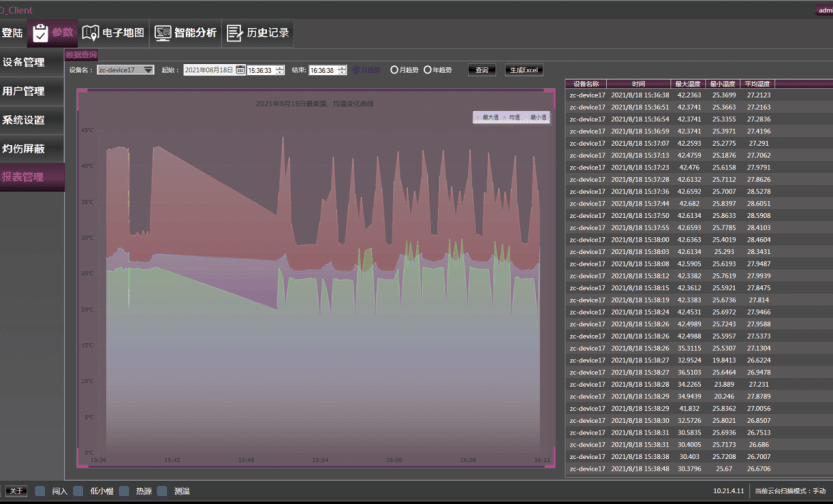Open the start date calendar picker icon
This screenshot has width=833, height=504.
[x=240, y=70]
